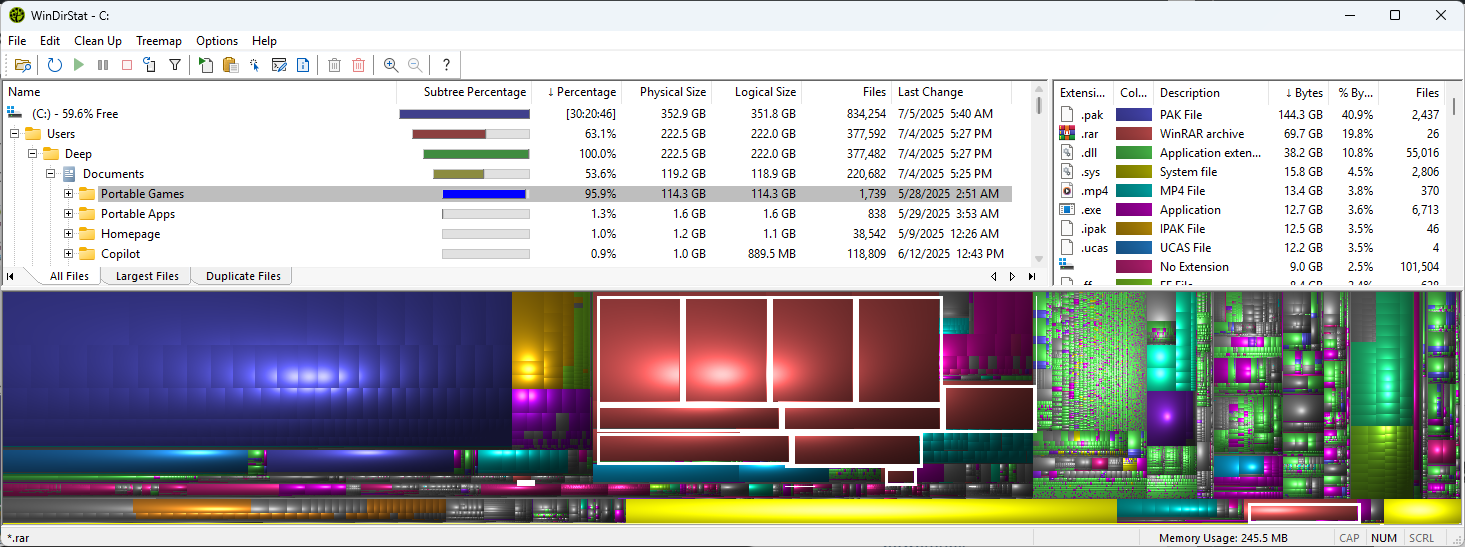Click the gray Delete to Recycle Bin icon

[334, 65]
